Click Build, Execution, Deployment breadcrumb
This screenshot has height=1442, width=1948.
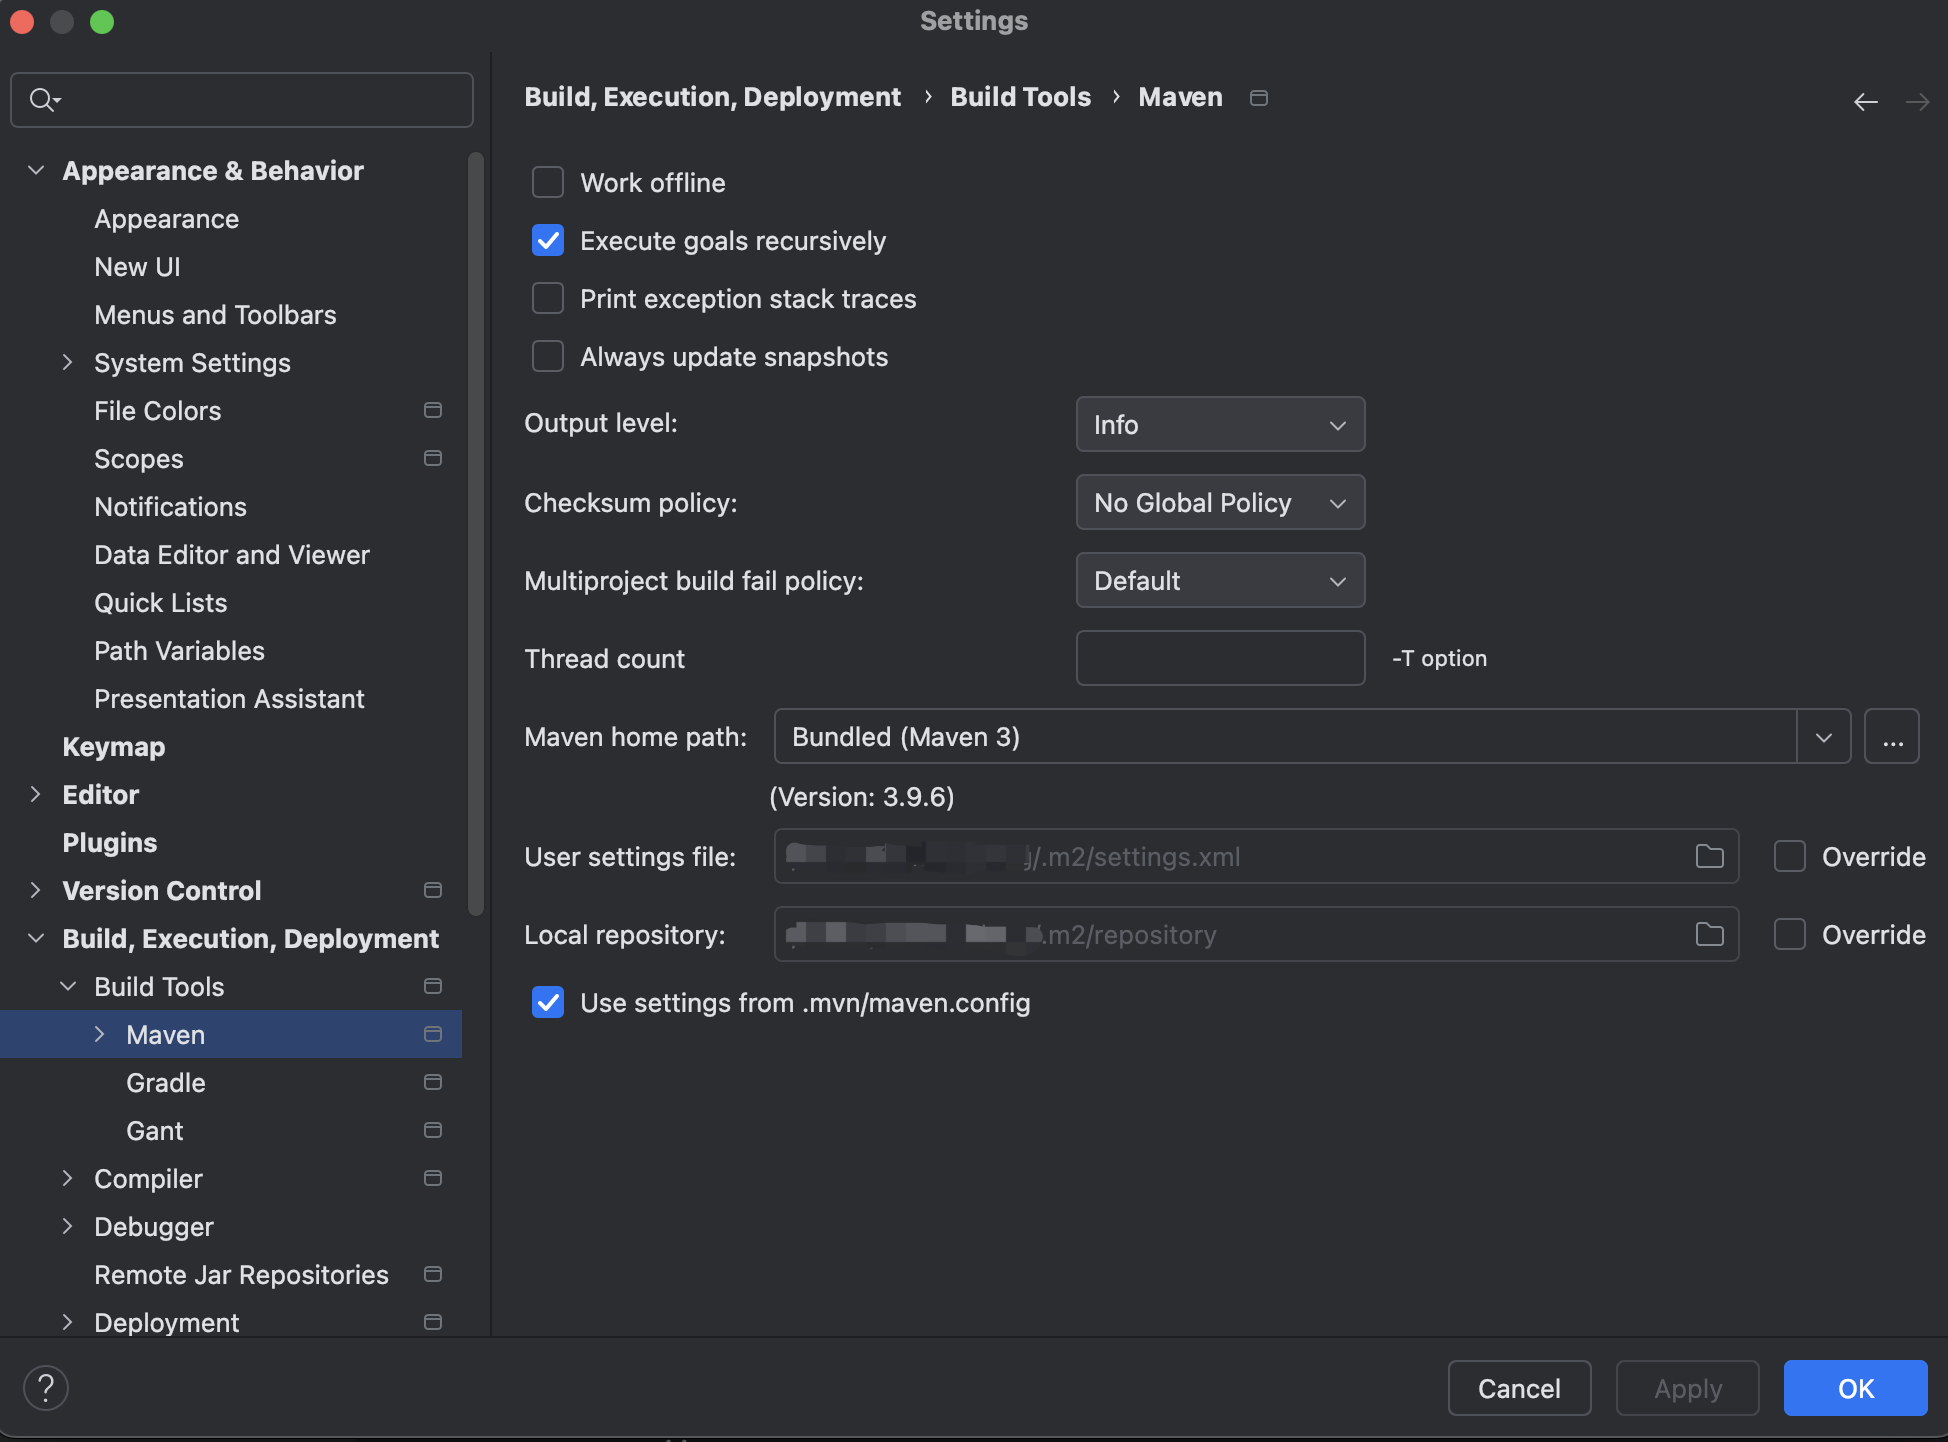pos(712,97)
